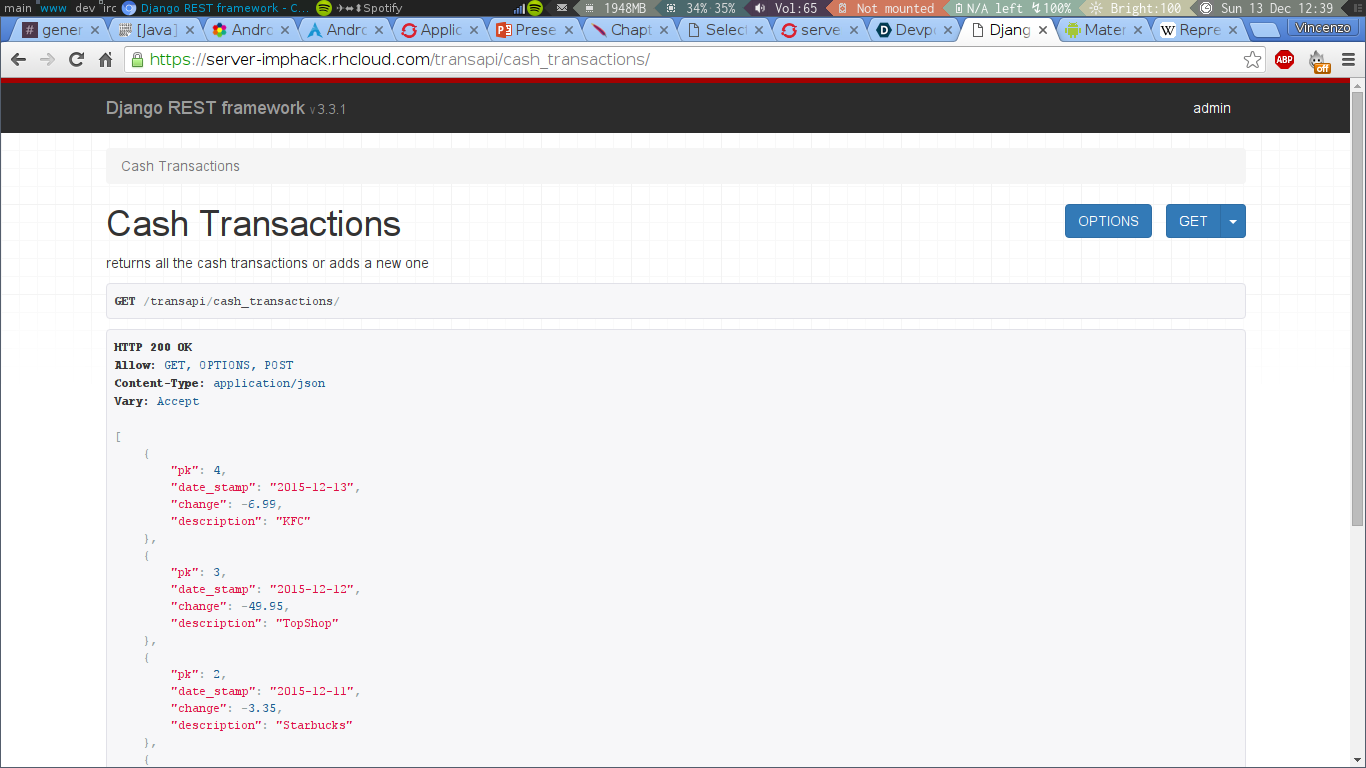Switch to the '[Java]' browser tab

tap(155, 30)
